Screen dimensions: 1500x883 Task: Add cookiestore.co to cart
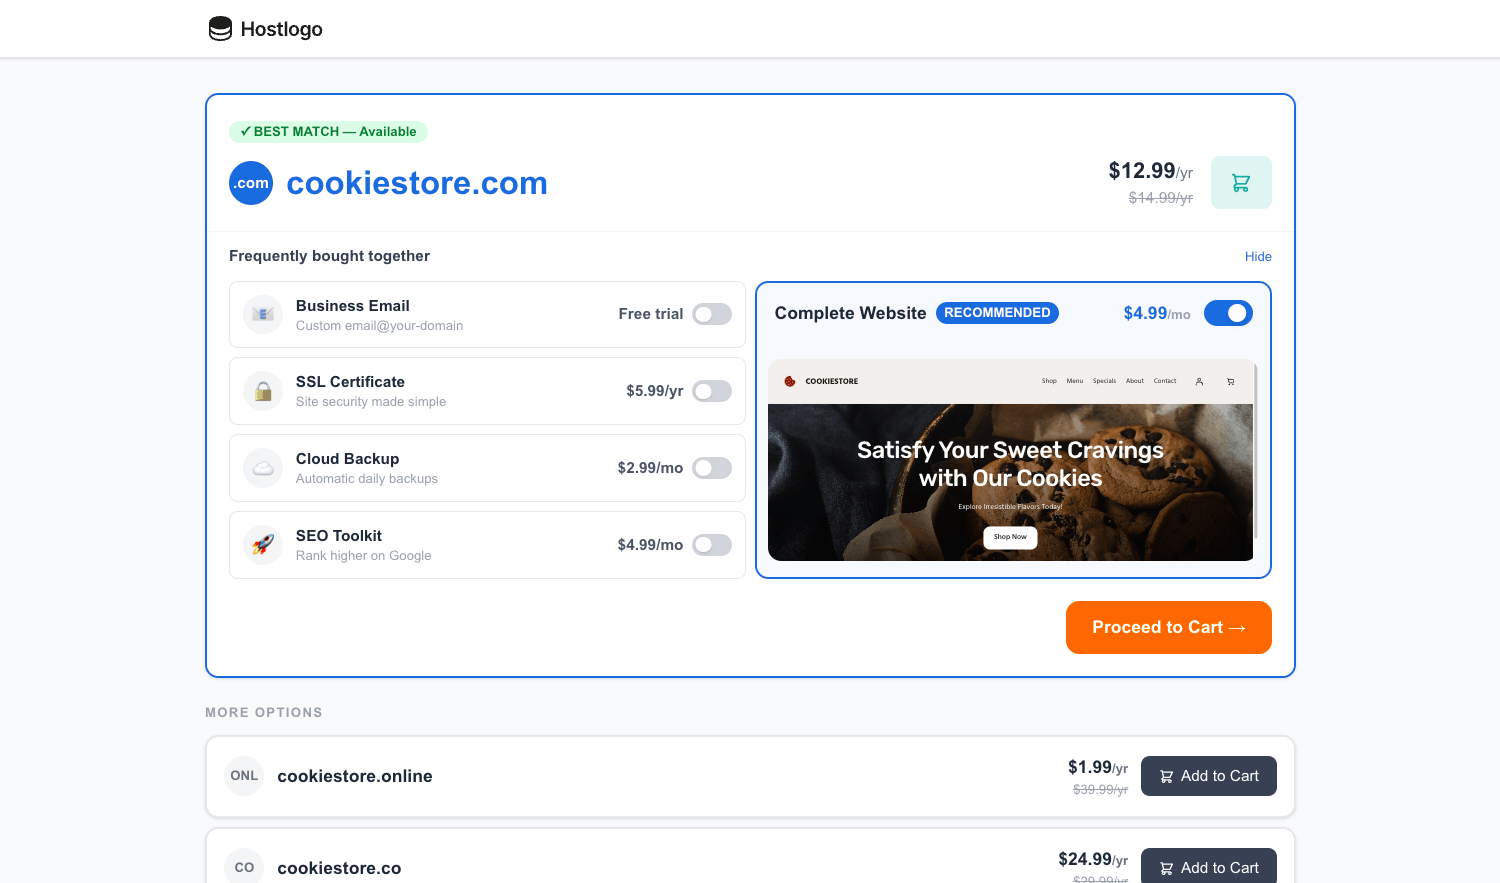click(x=1209, y=866)
